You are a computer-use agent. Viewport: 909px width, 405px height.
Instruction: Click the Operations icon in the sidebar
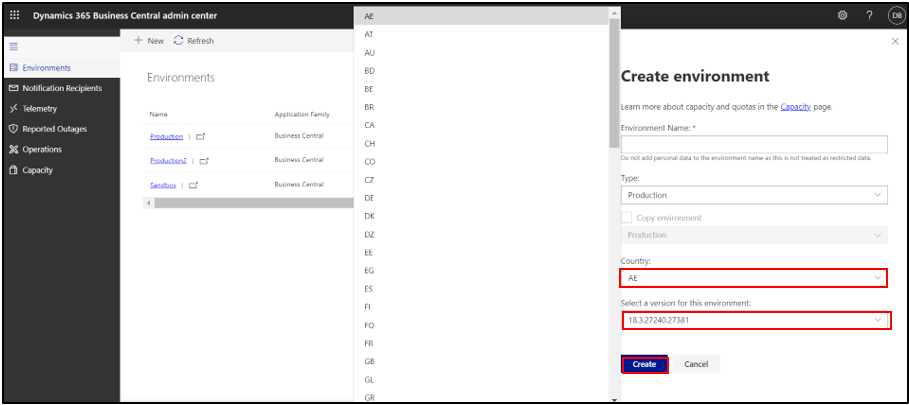pyautogui.click(x=14, y=149)
